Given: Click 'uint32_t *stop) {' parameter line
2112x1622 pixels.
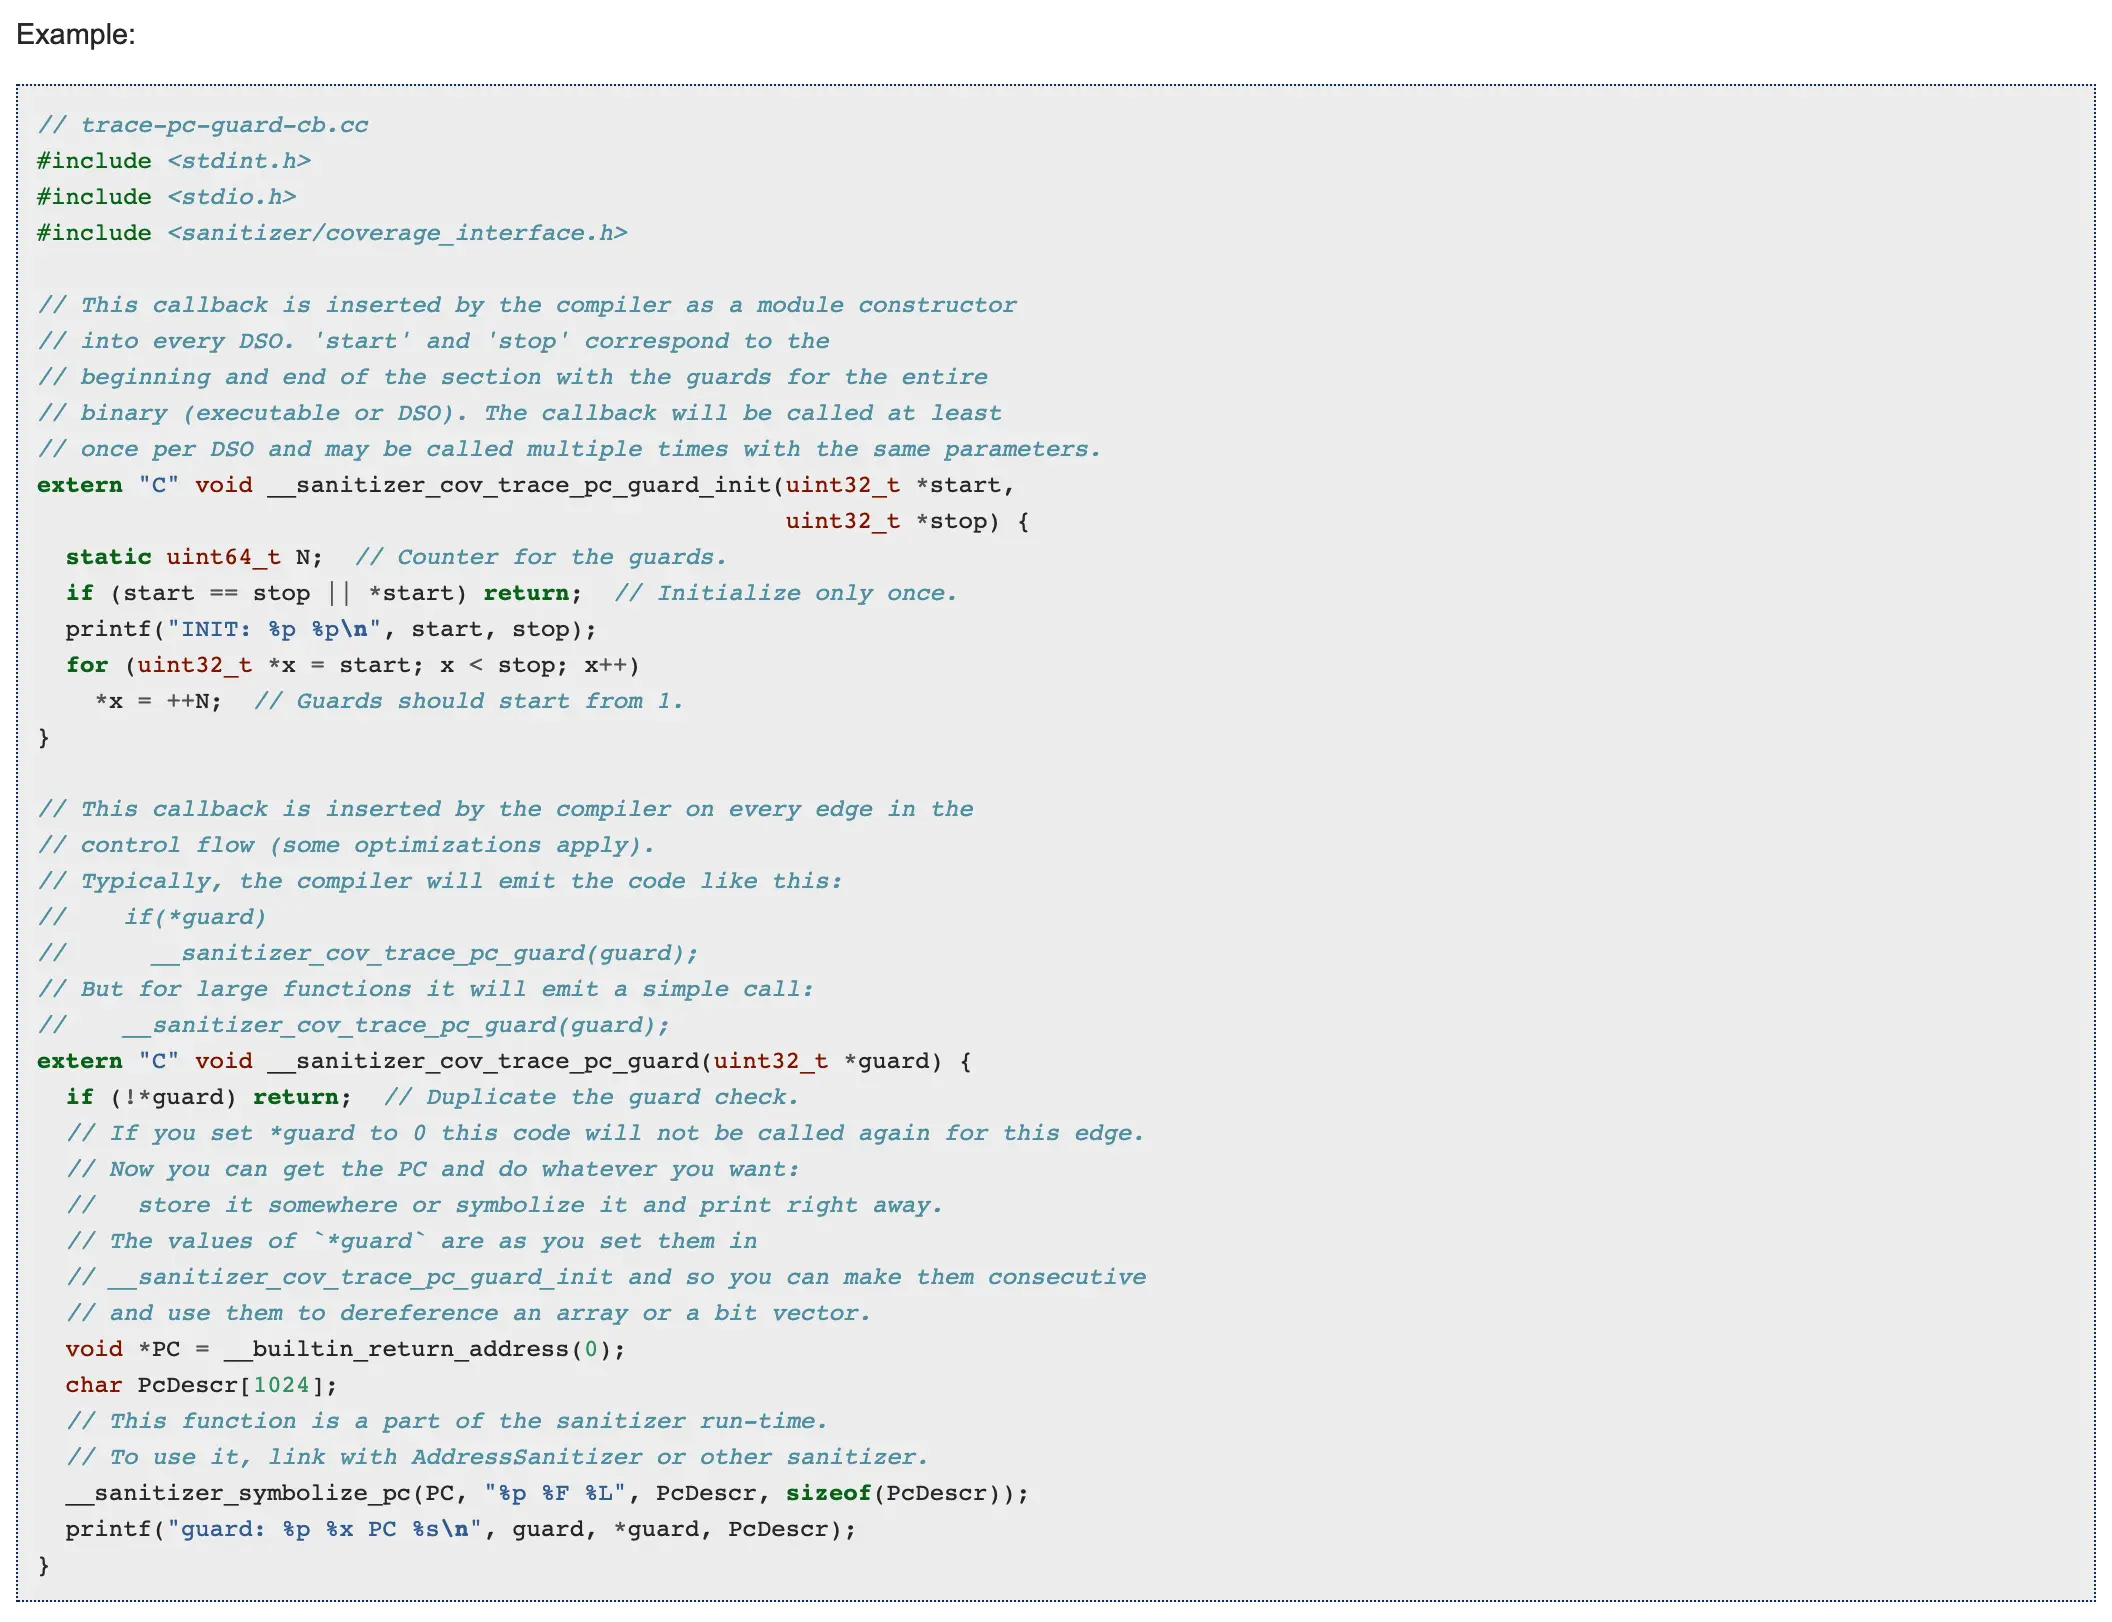Looking at the screenshot, I should pos(906,521).
